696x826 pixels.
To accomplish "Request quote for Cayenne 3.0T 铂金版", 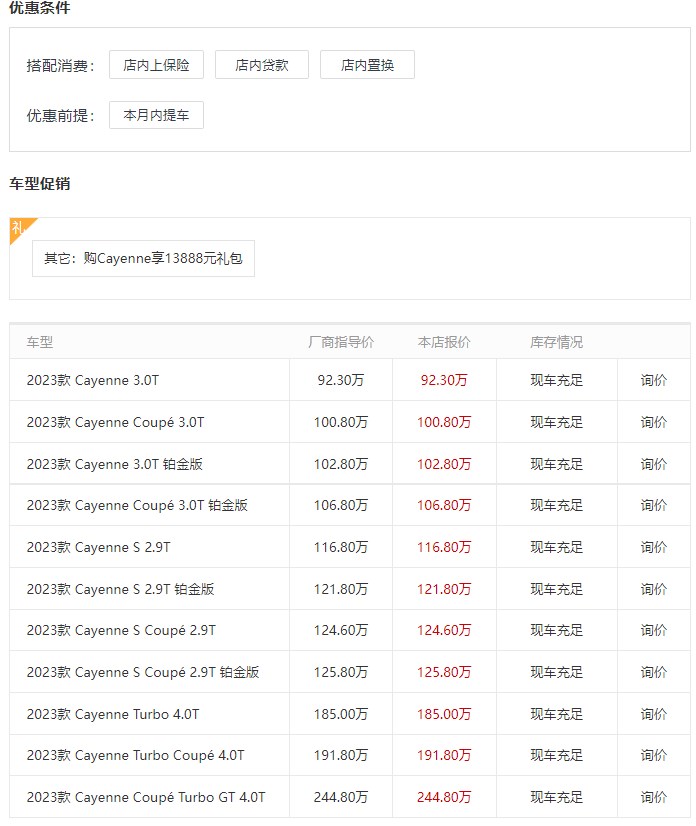I will pyautogui.click(x=653, y=464).
